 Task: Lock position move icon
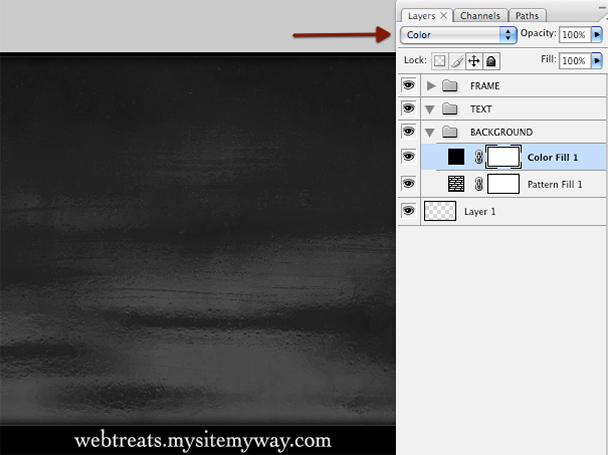(474, 61)
